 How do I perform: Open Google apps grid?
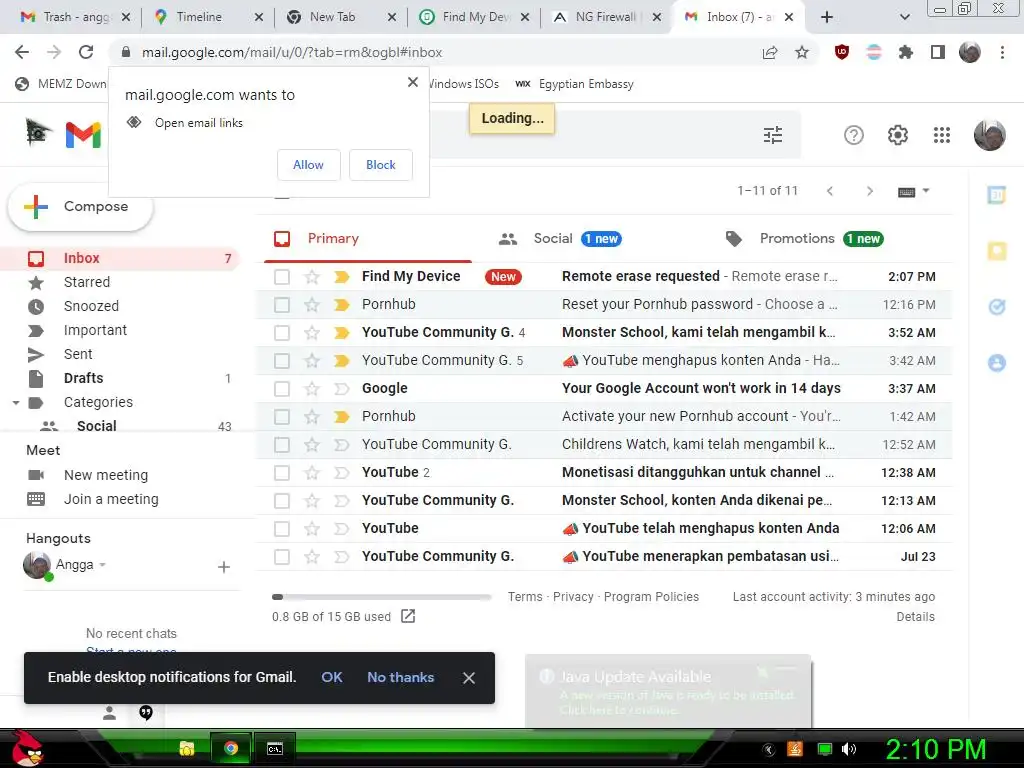point(942,135)
